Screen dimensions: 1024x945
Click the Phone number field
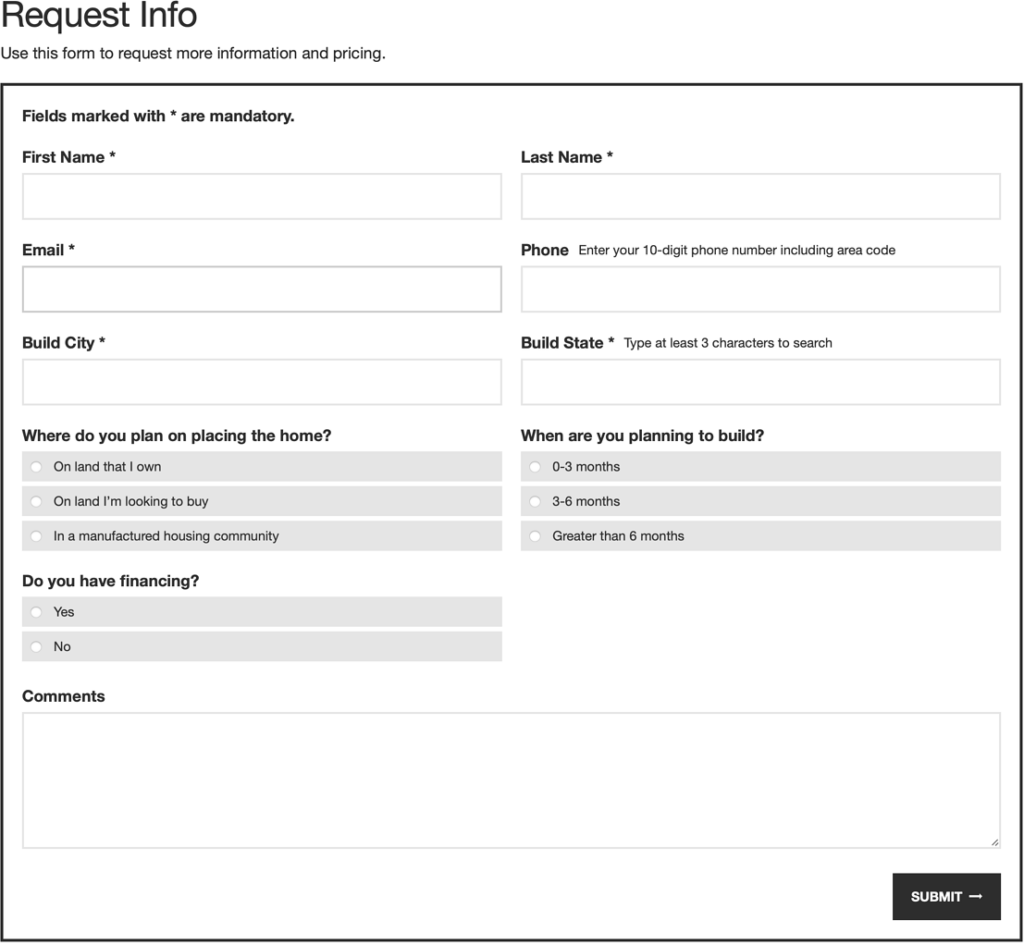pos(761,289)
